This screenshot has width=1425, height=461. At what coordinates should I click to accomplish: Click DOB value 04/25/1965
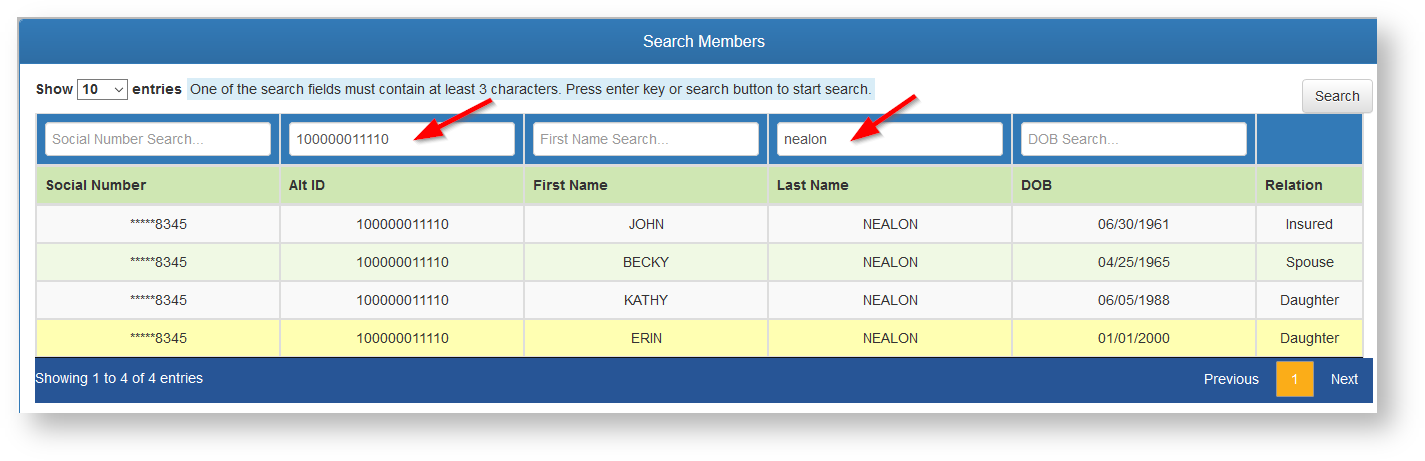(1133, 262)
